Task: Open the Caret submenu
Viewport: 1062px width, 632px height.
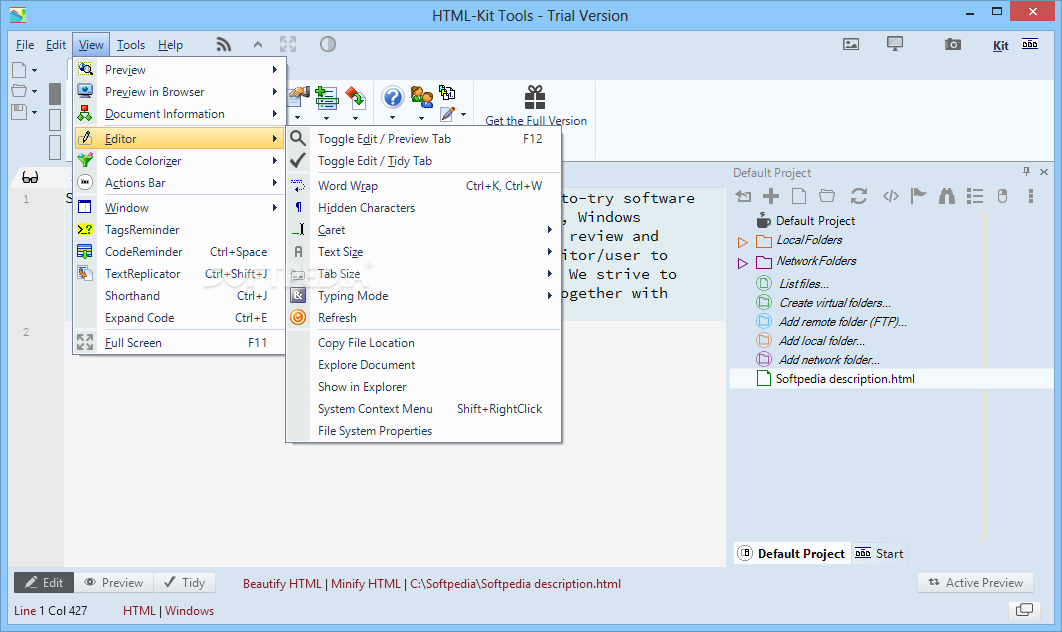Action: coord(423,230)
